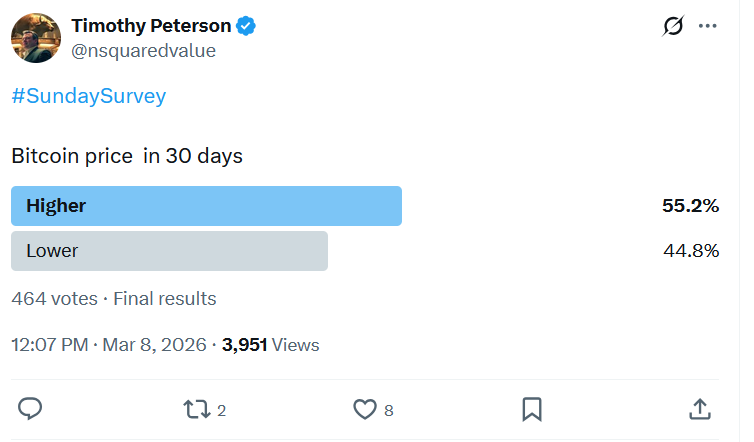The height and width of the screenshot is (442, 754).
Task: Like the post with the heart icon
Action: coord(366,409)
